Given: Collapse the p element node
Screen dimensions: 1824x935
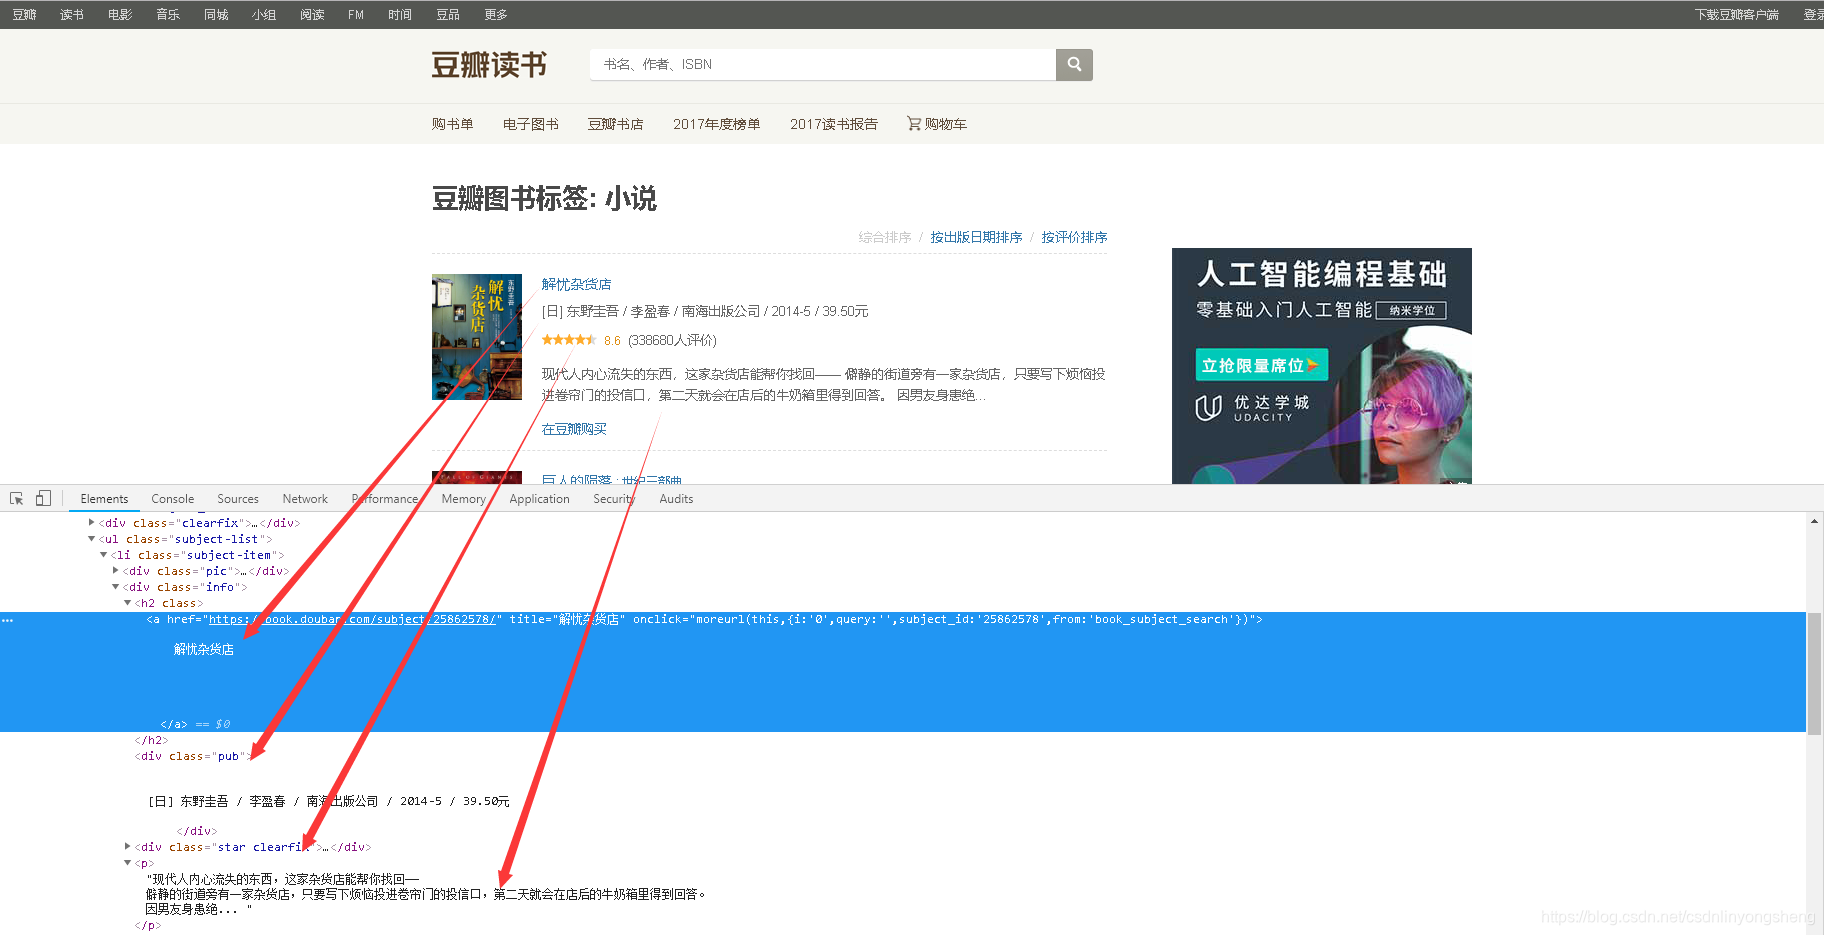Looking at the screenshot, I should 128,862.
